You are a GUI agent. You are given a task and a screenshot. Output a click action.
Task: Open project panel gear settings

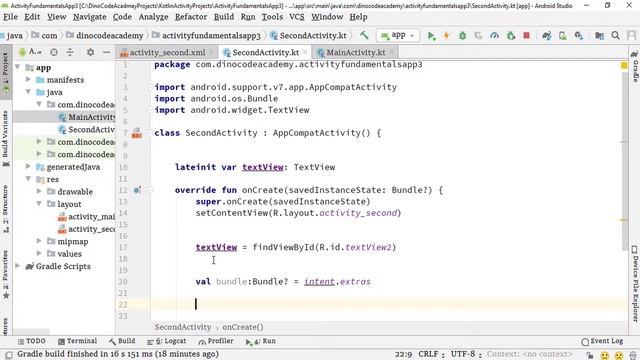coord(90,52)
